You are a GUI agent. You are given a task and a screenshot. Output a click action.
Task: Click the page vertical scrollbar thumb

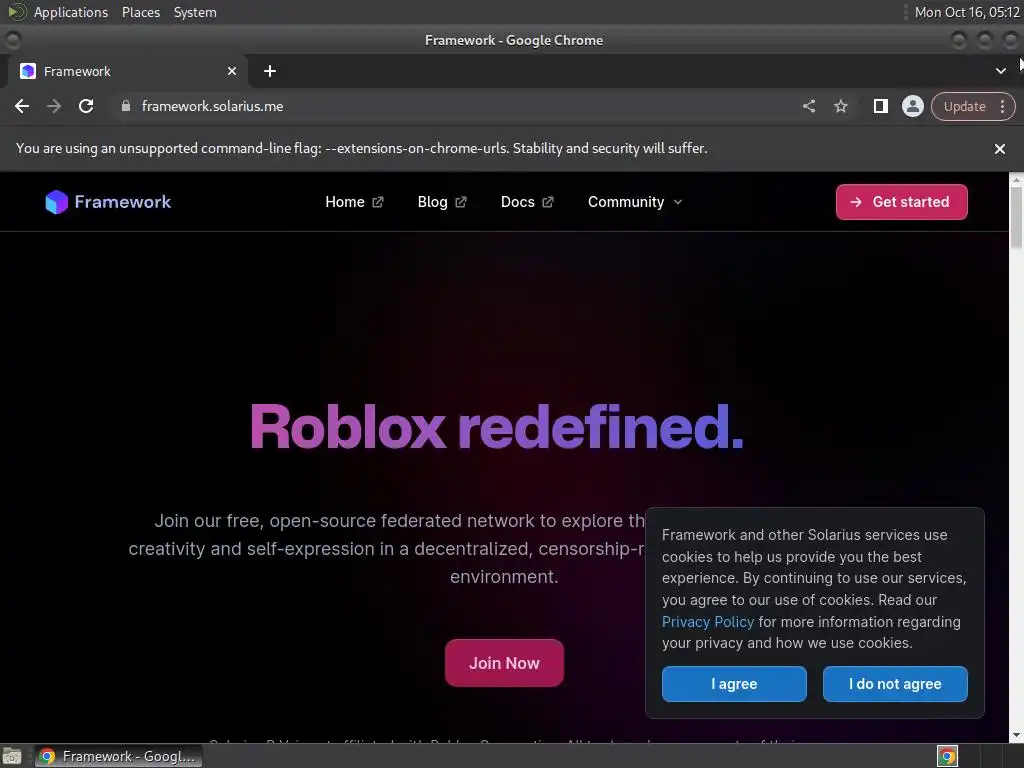coord(1016,217)
